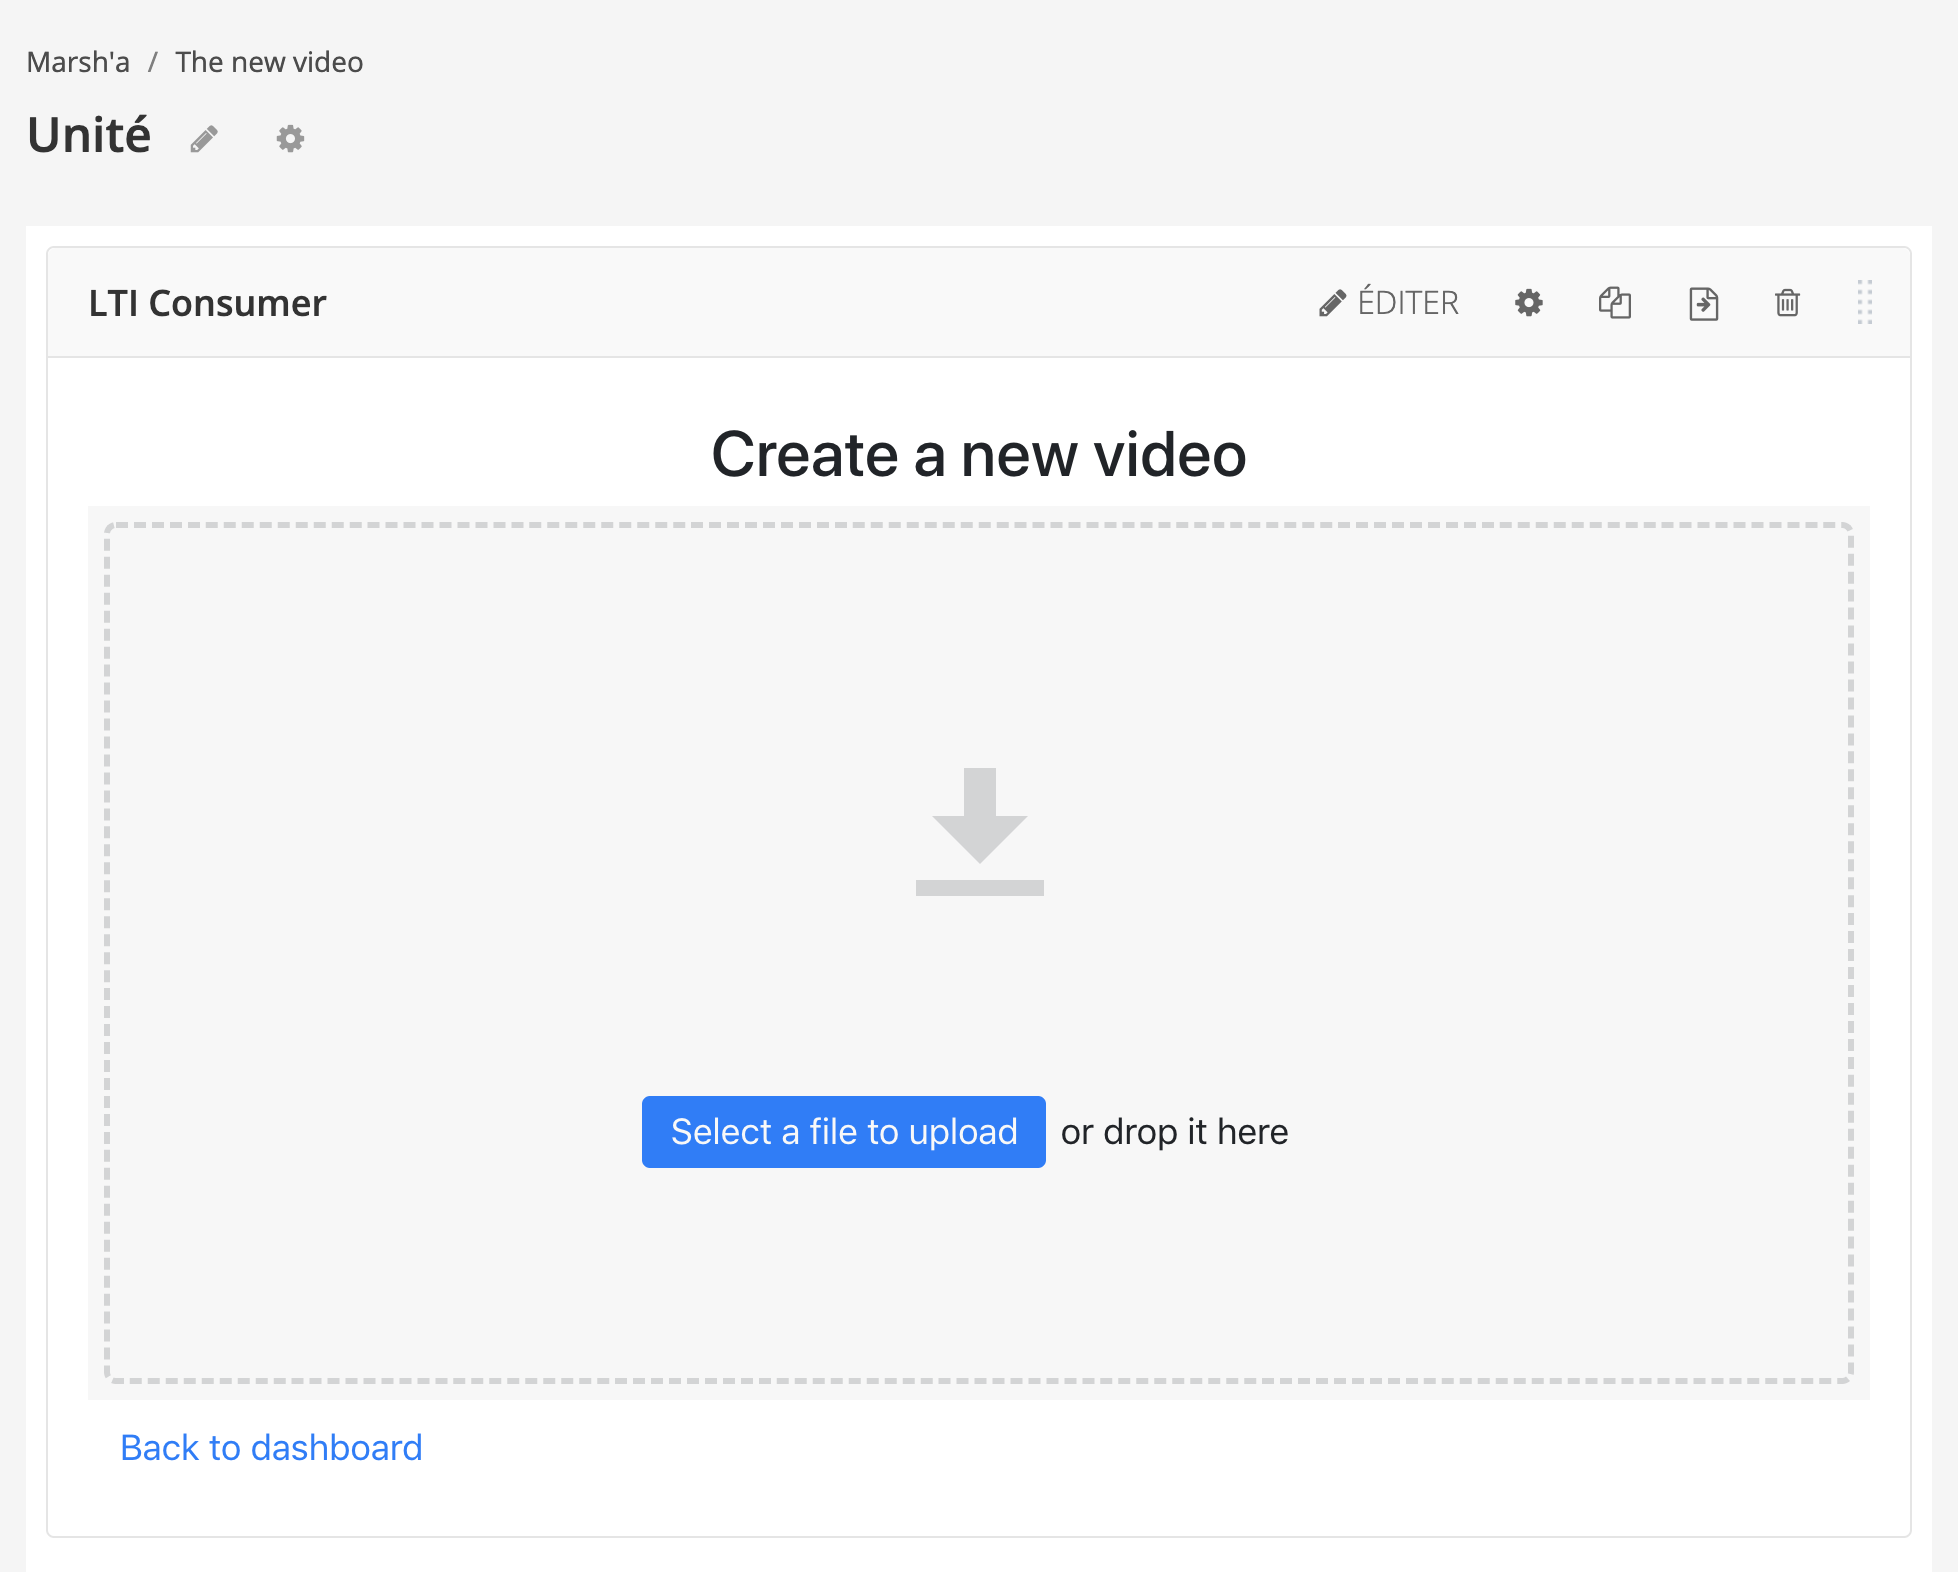Image resolution: width=1958 pixels, height=1572 pixels.
Task: Click the pencil icon inside ÉDITER
Action: (x=1332, y=302)
